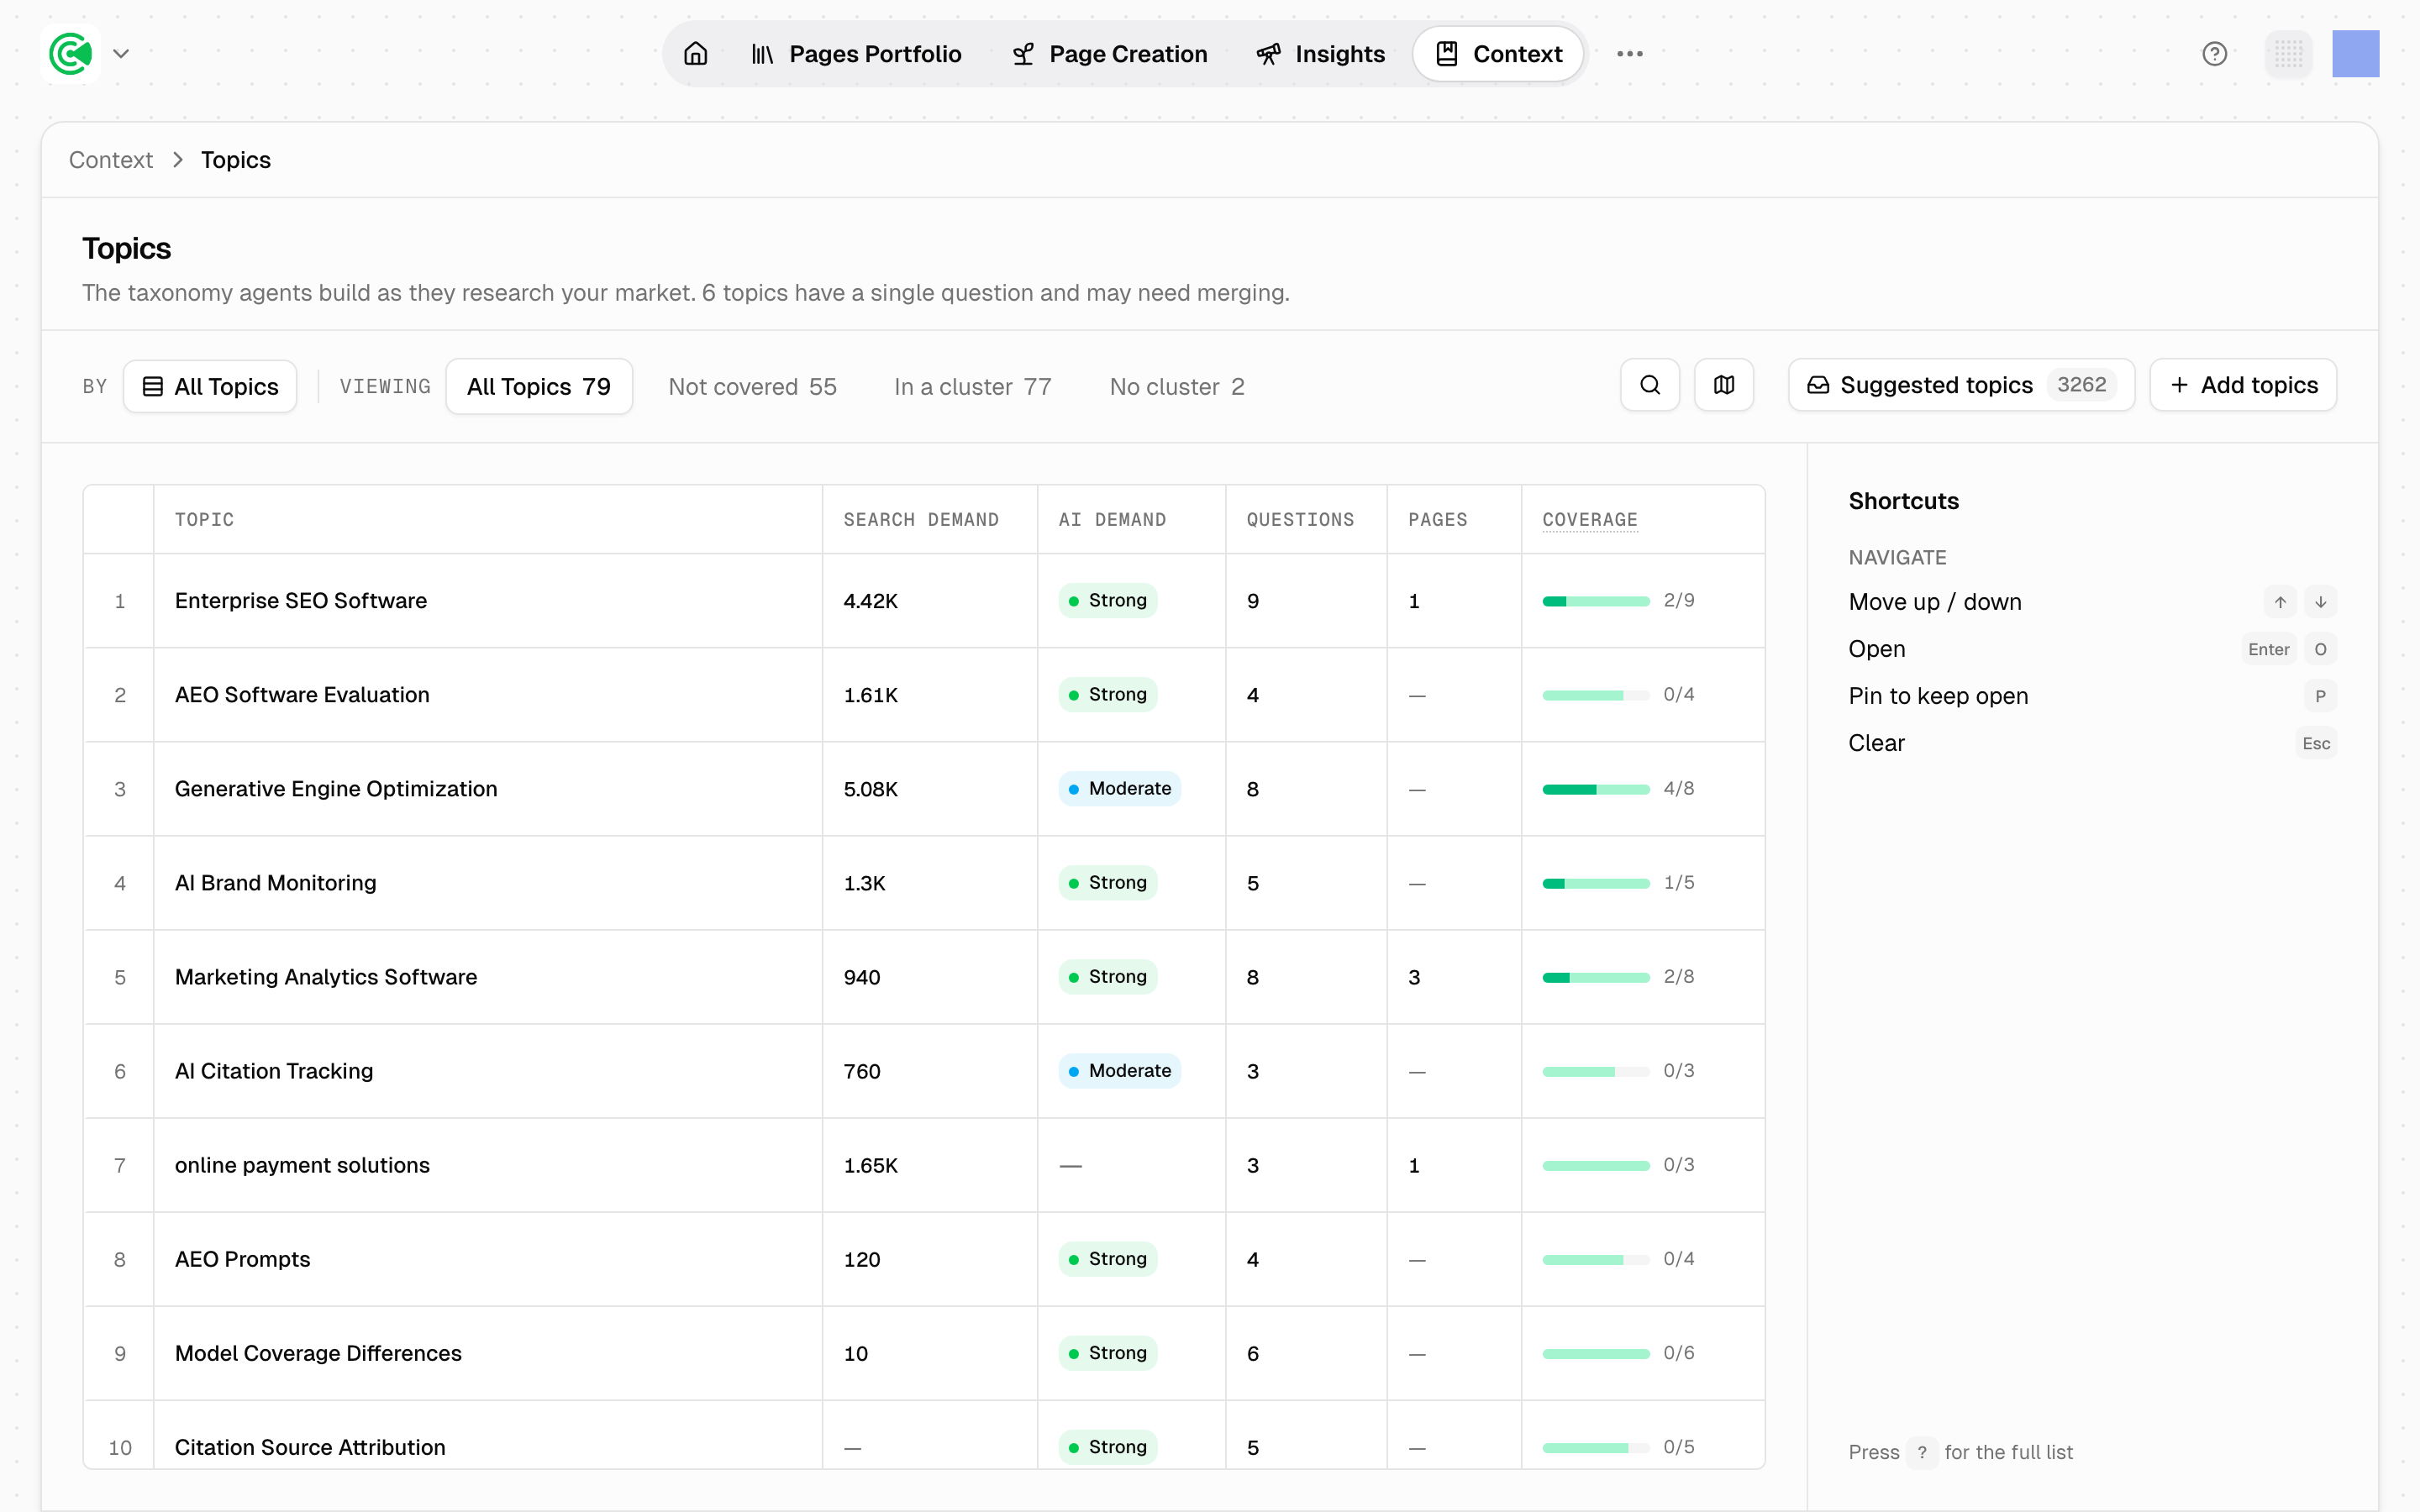This screenshot has width=2420, height=1512.
Task: Open the By All Topics dropdown
Action: point(210,387)
